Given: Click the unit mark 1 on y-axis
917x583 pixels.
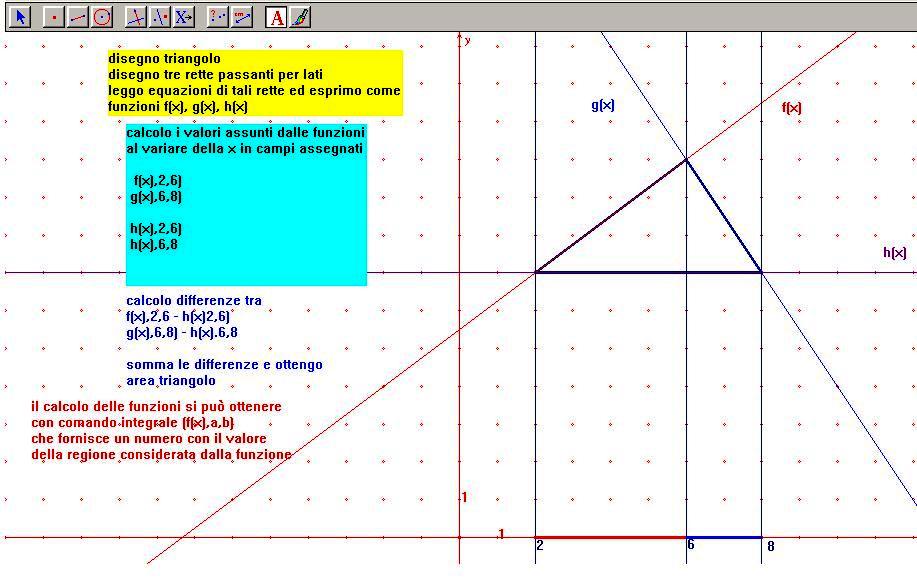Looking at the screenshot, I should pyautogui.click(x=464, y=497).
